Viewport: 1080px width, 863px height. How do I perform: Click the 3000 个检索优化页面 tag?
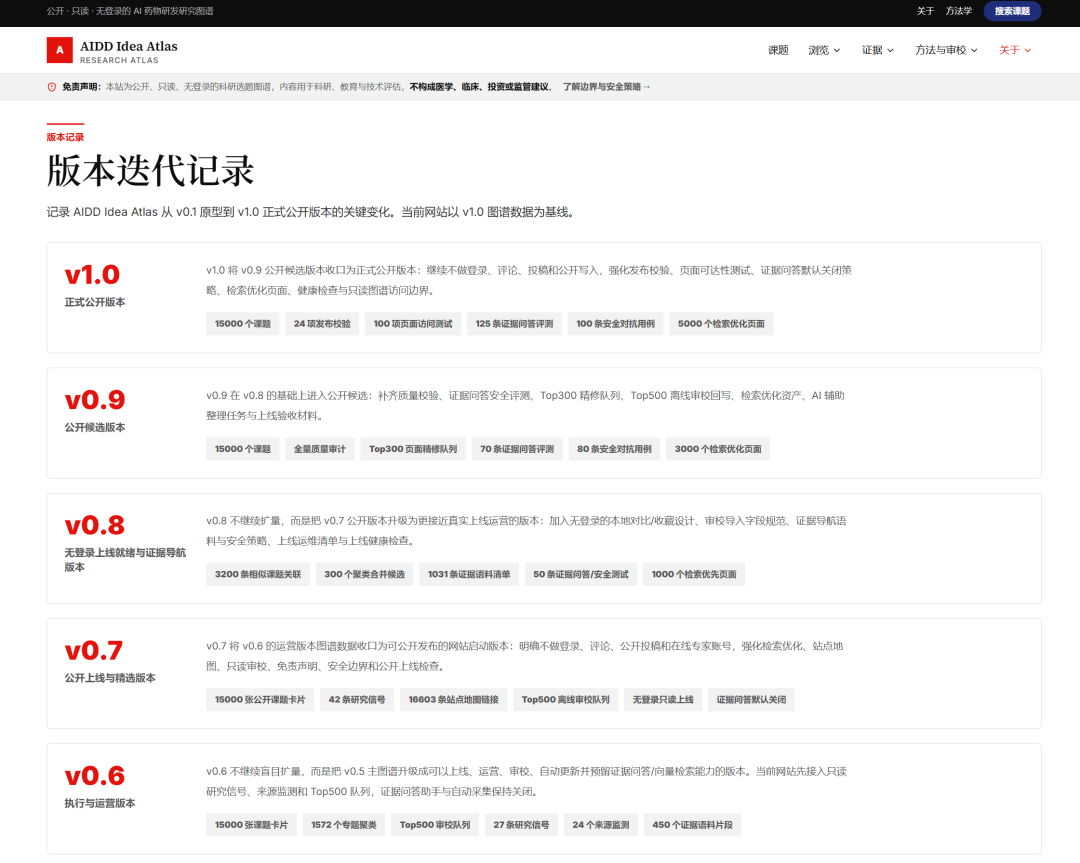click(718, 449)
